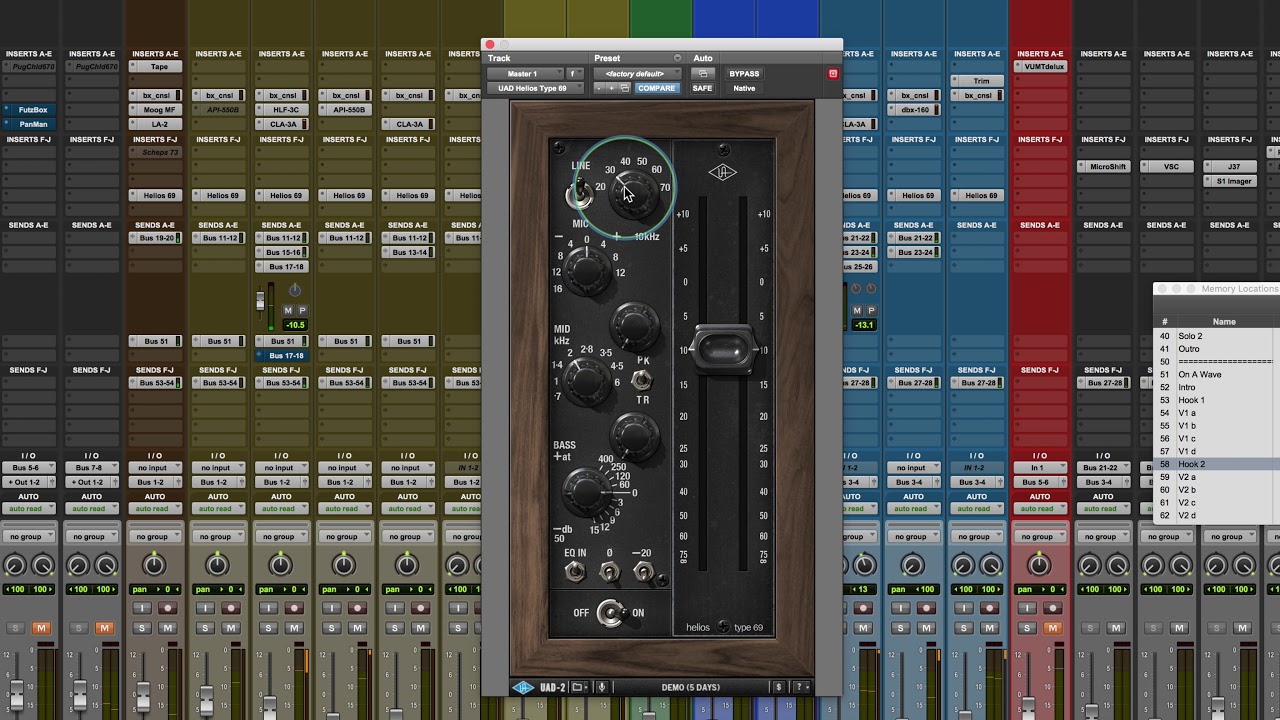Image resolution: width=1280 pixels, height=720 pixels.
Task: Click the dollar sign purchase icon
Action: (x=779, y=687)
